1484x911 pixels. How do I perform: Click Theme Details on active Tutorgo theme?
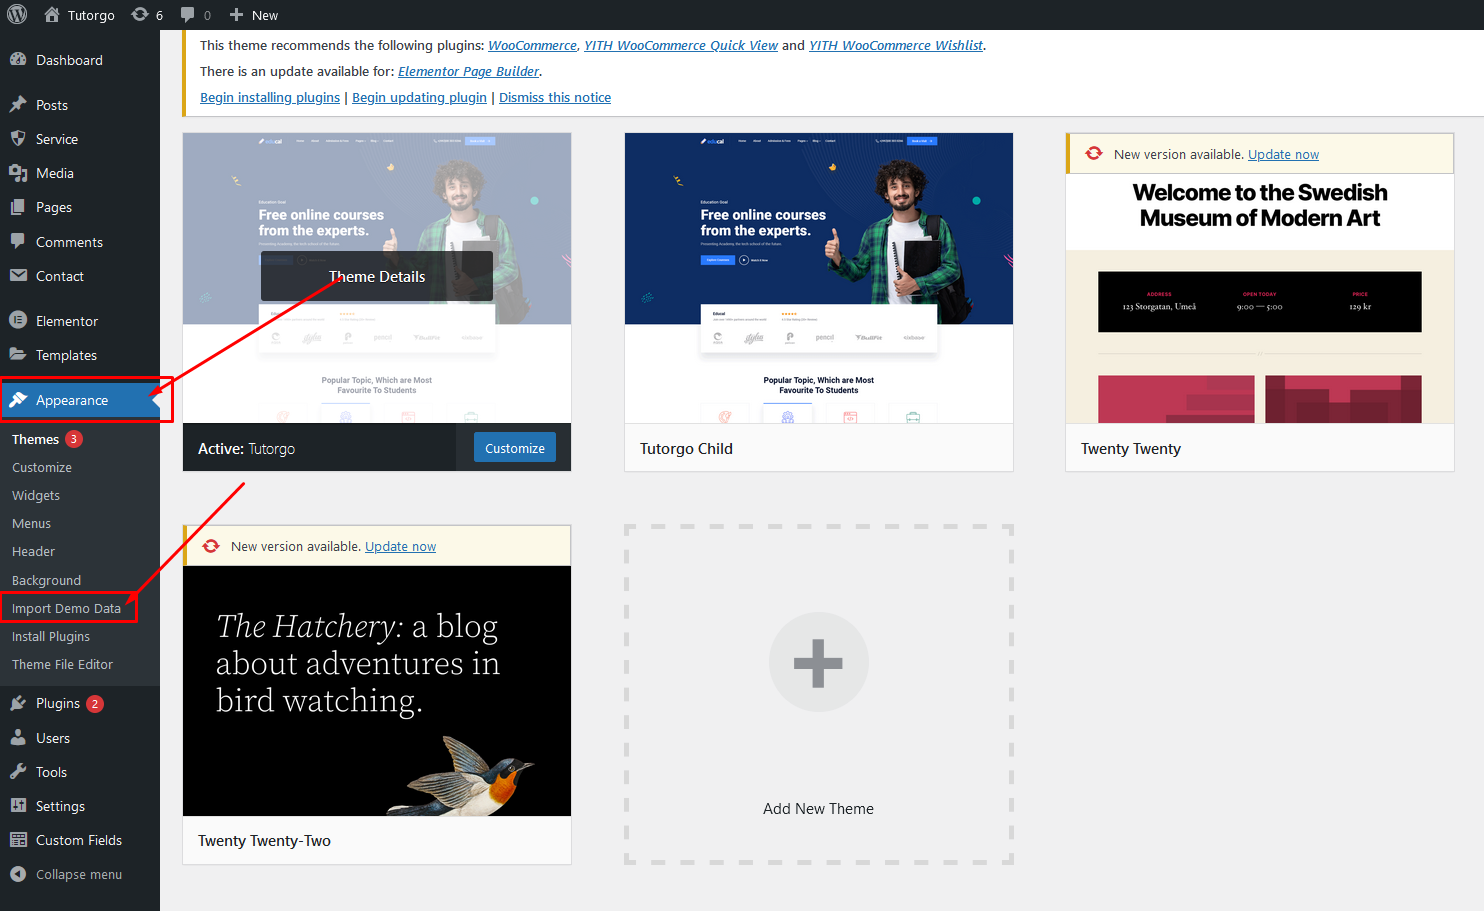377,276
